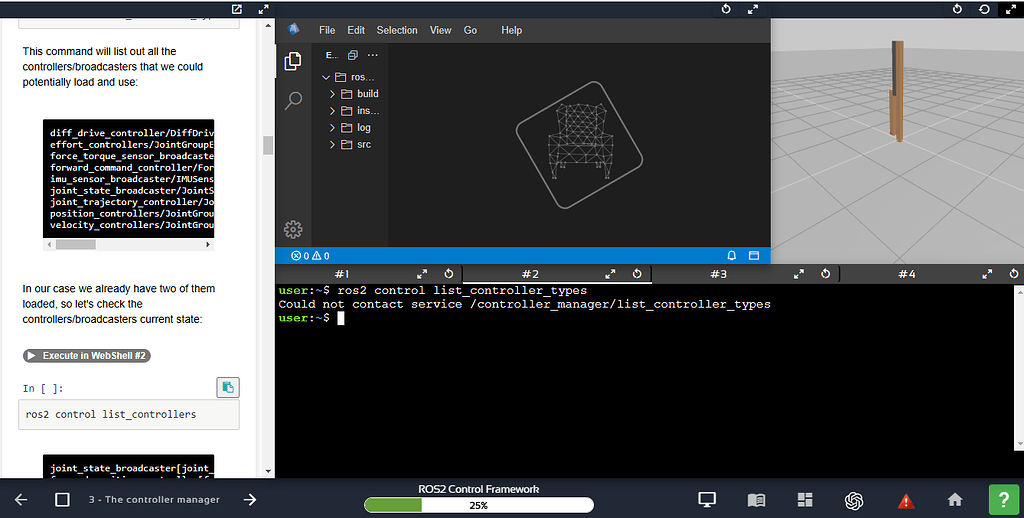
Task: Copy the list_controllers command with the copy icon
Action: coord(228,387)
